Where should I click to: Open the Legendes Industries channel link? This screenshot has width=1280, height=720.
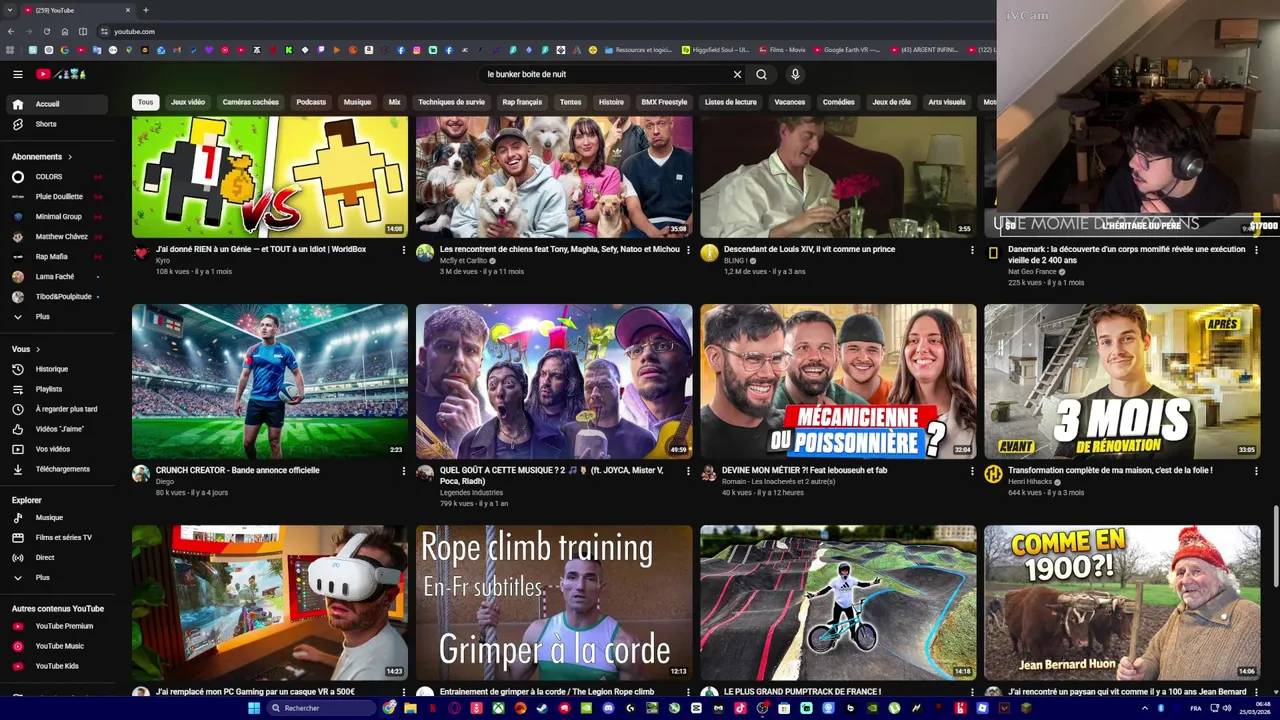[471, 492]
